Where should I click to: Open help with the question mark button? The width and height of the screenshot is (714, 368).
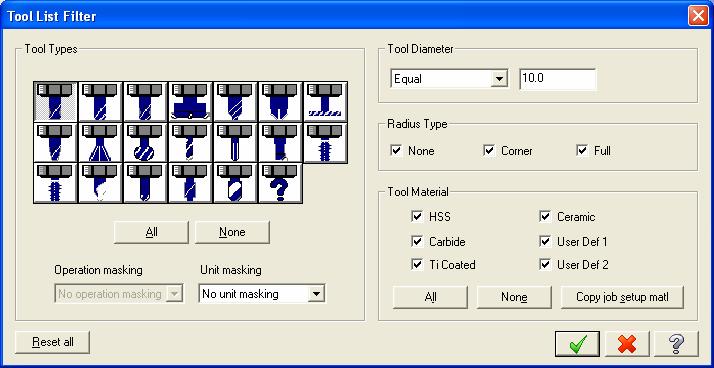[676, 344]
